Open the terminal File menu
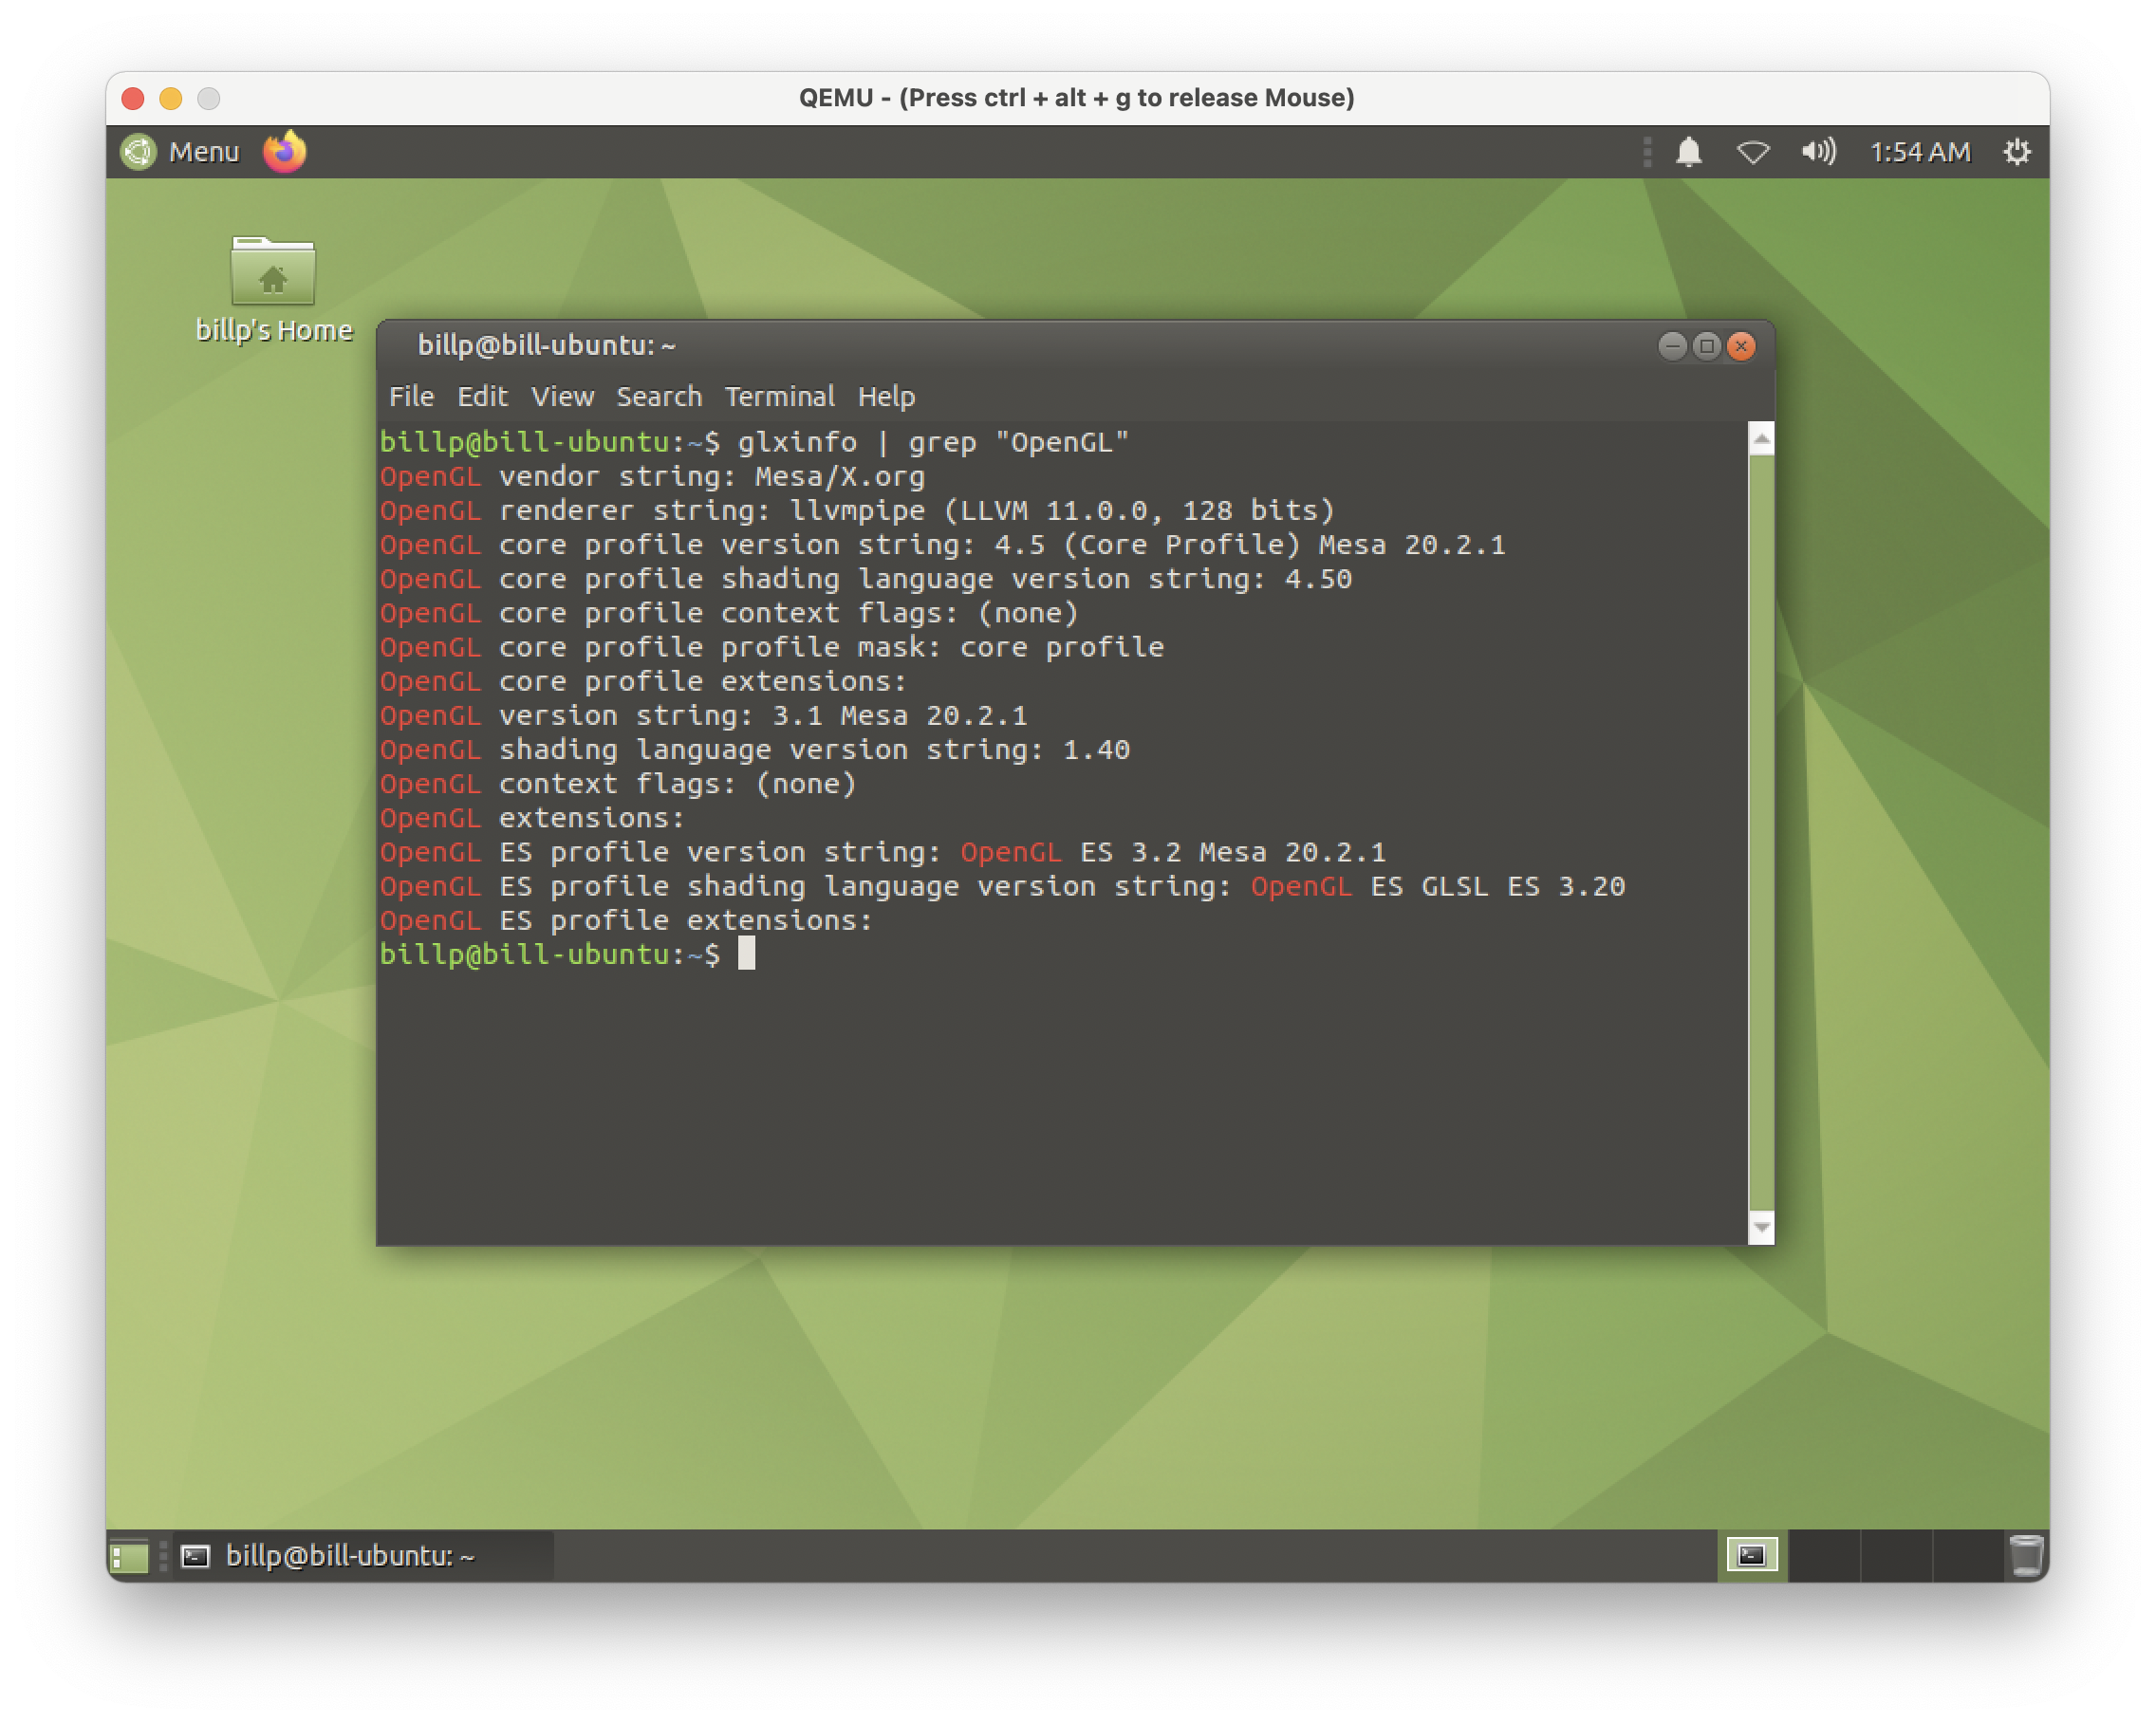This screenshot has height=1723, width=2156. pos(411,397)
